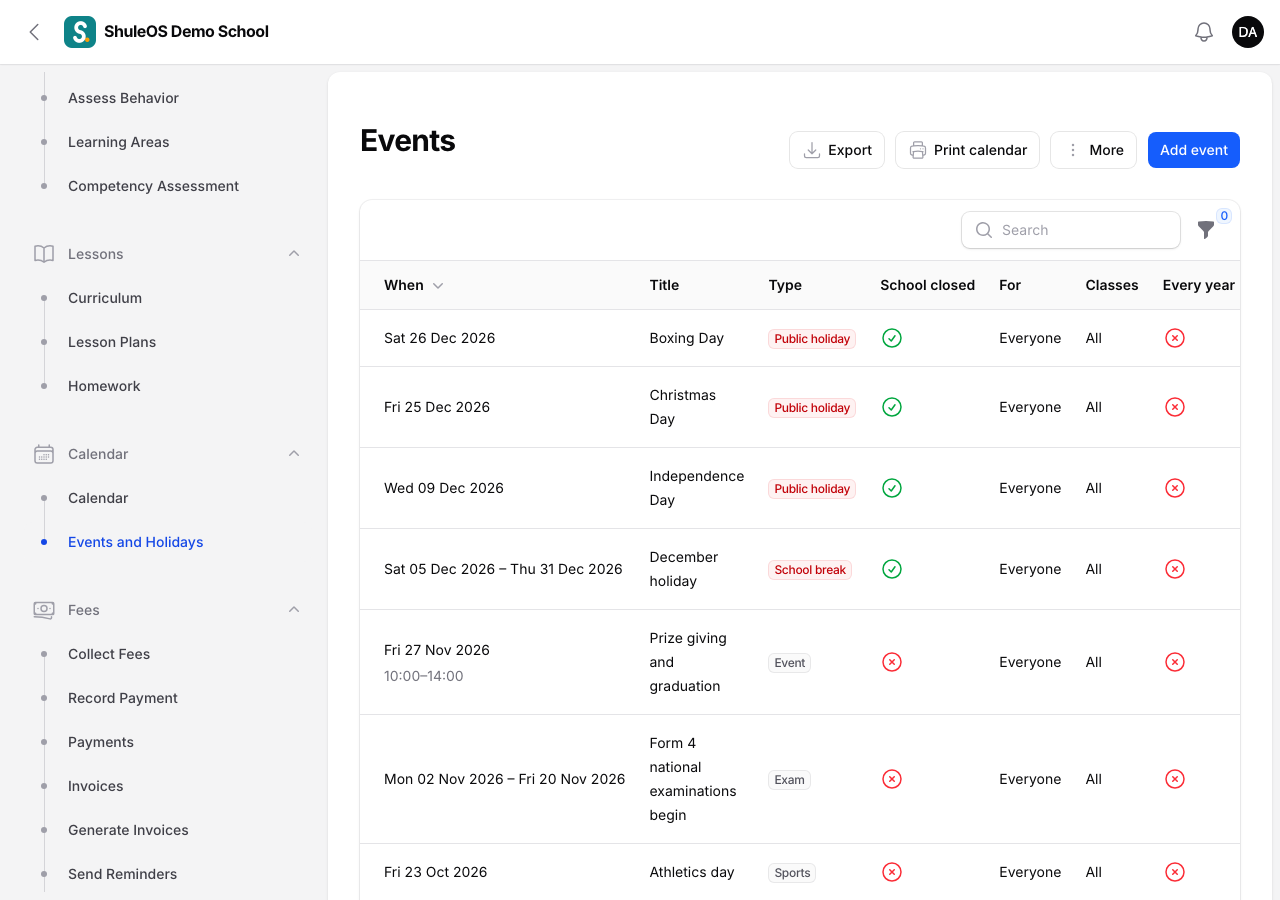Screen dimensions: 1280x900
Task: Click the Fees money icon in sidebar
Action: point(44,610)
